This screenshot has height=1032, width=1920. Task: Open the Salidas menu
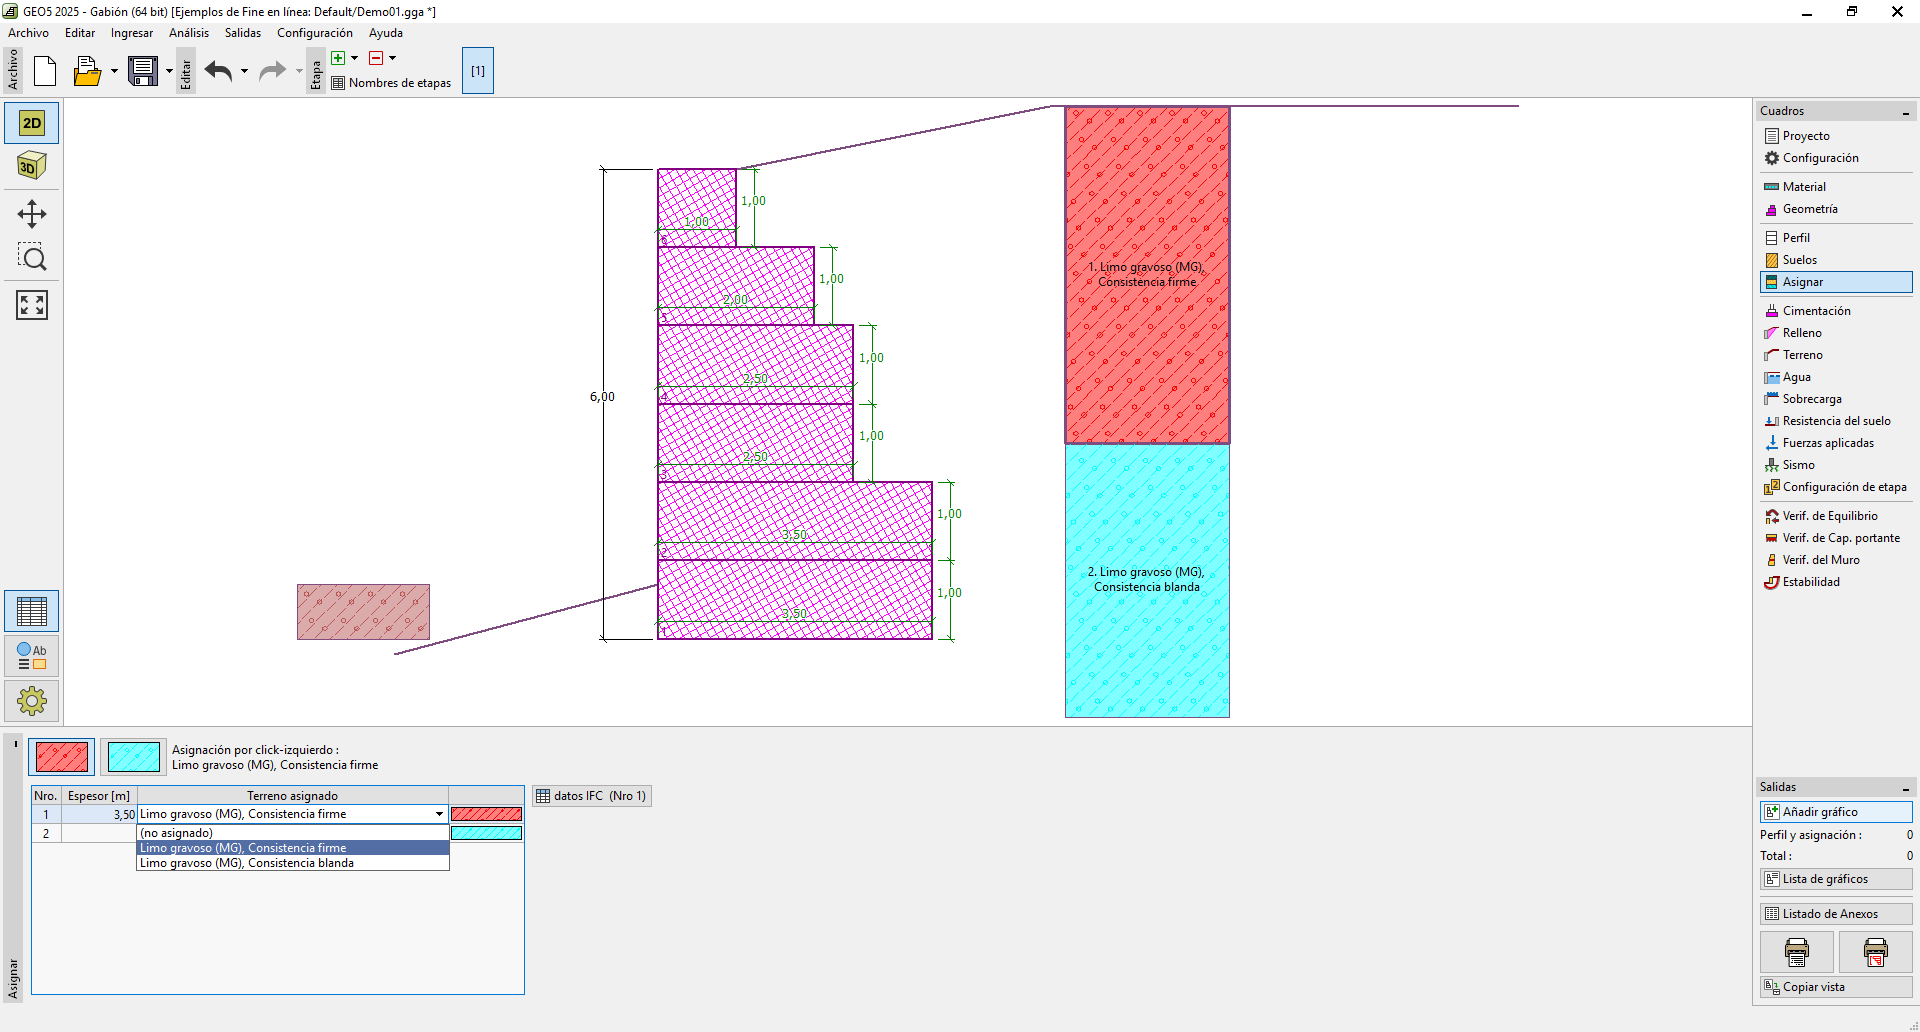click(x=242, y=33)
